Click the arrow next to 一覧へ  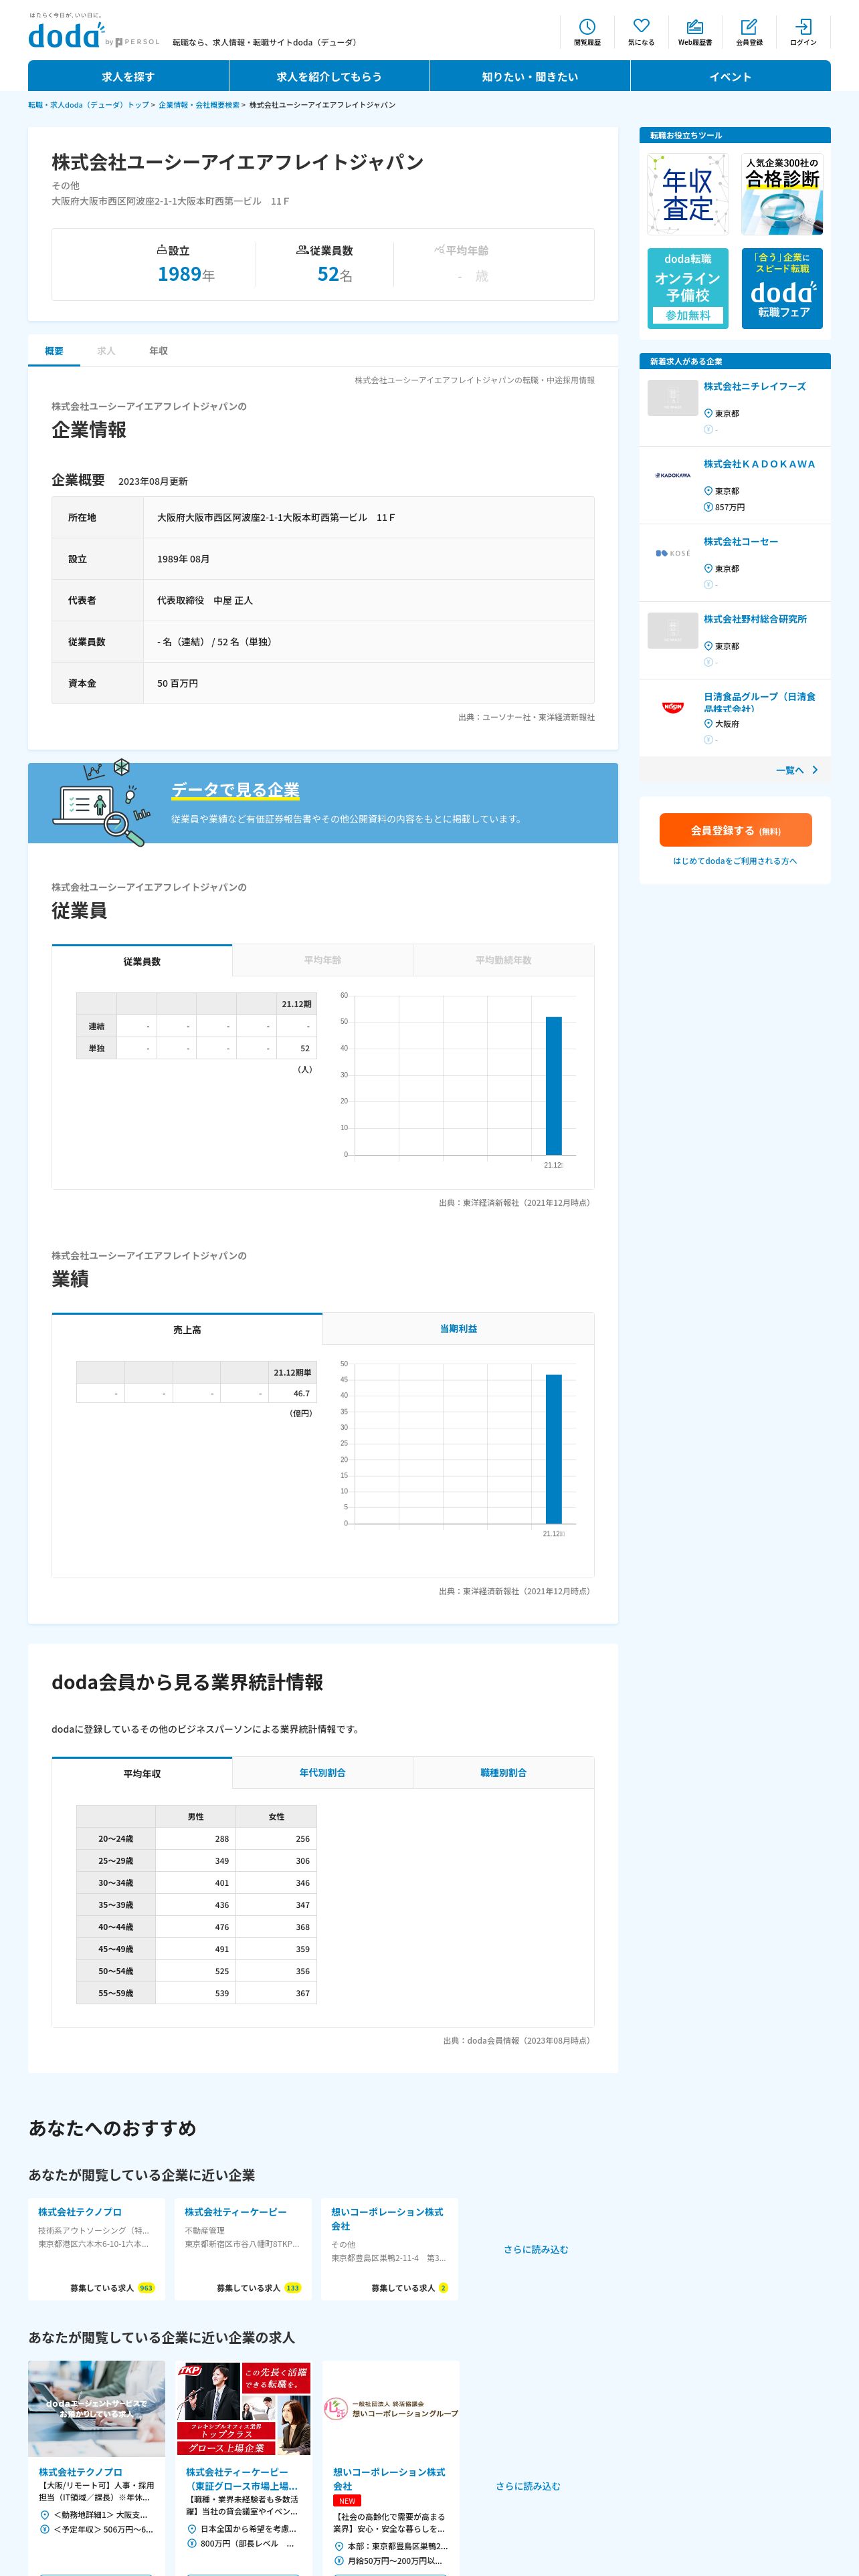[815, 770]
